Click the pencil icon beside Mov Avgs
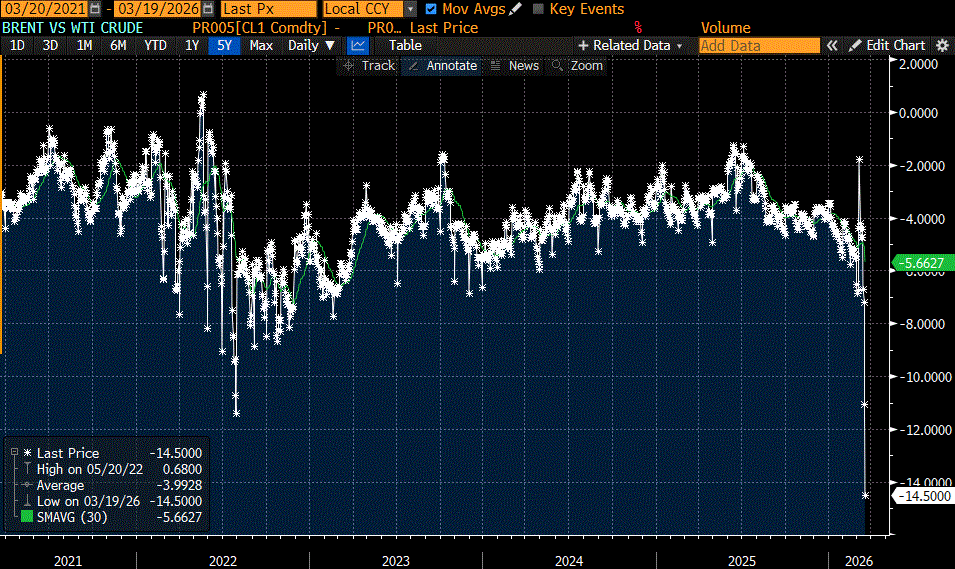This screenshot has height=569, width=955. pyautogui.click(x=516, y=9)
